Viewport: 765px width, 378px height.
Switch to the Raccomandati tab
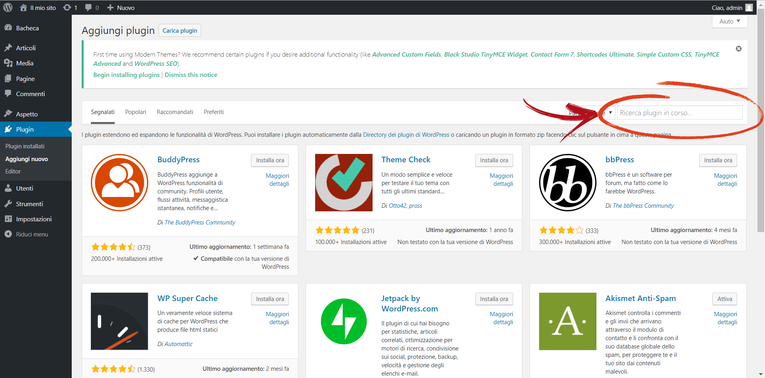[x=175, y=112]
